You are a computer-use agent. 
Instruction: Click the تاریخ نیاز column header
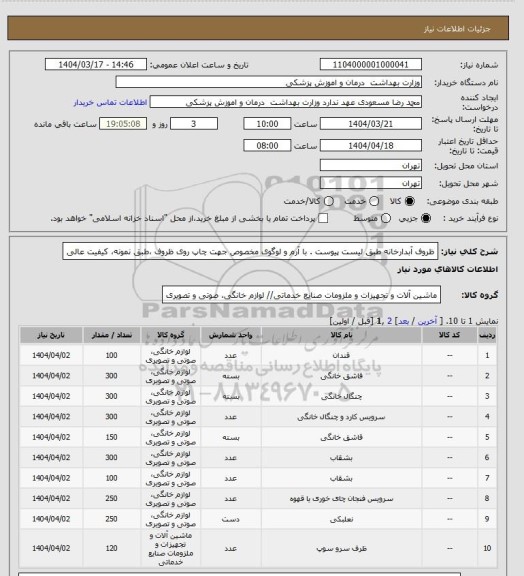[x=51, y=335]
